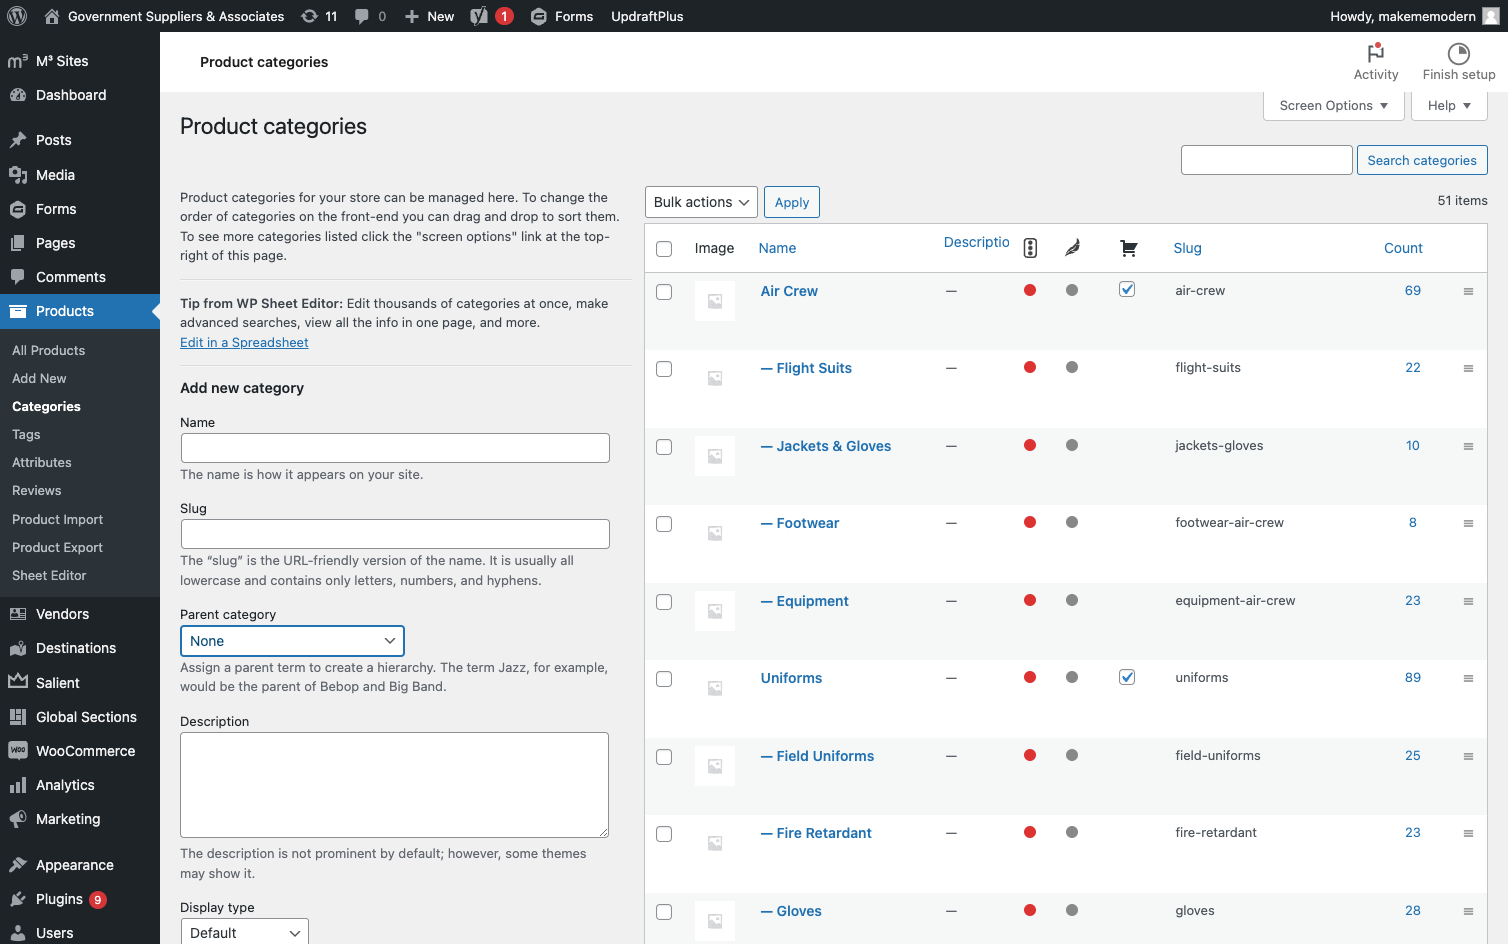Expand the Help panel
This screenshot has width=1508, height=944.
pos(1449,106)
